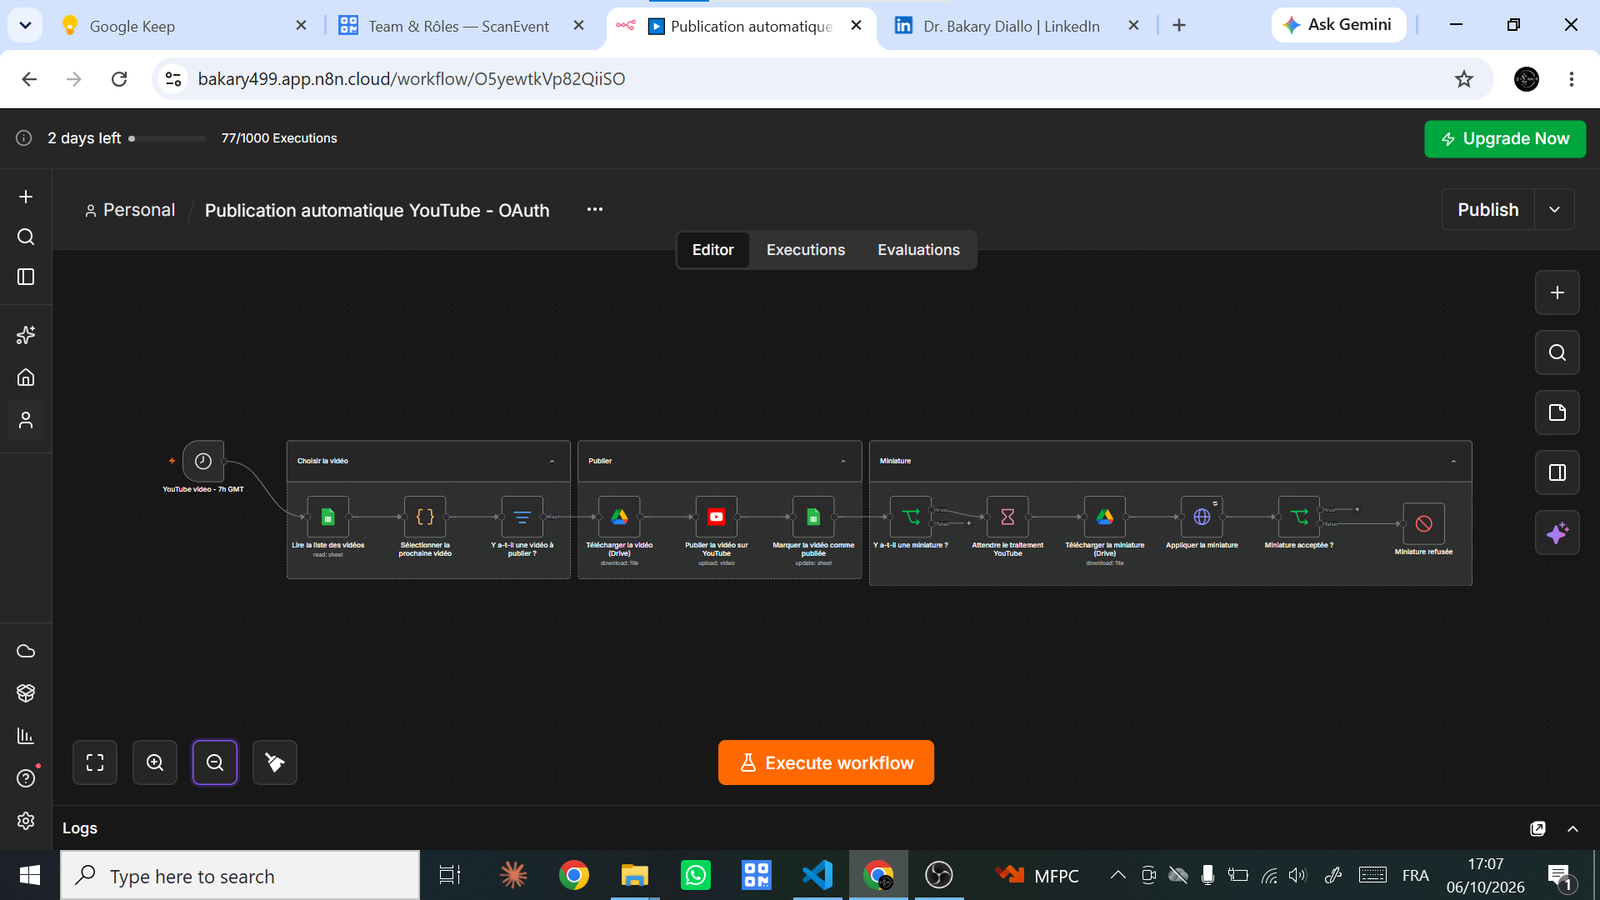Select the 'Y a-t-il une miniature ?' IF node
Image resolution: width=1600 pixels, height=900 pixels.
click(x=911, y=517)
